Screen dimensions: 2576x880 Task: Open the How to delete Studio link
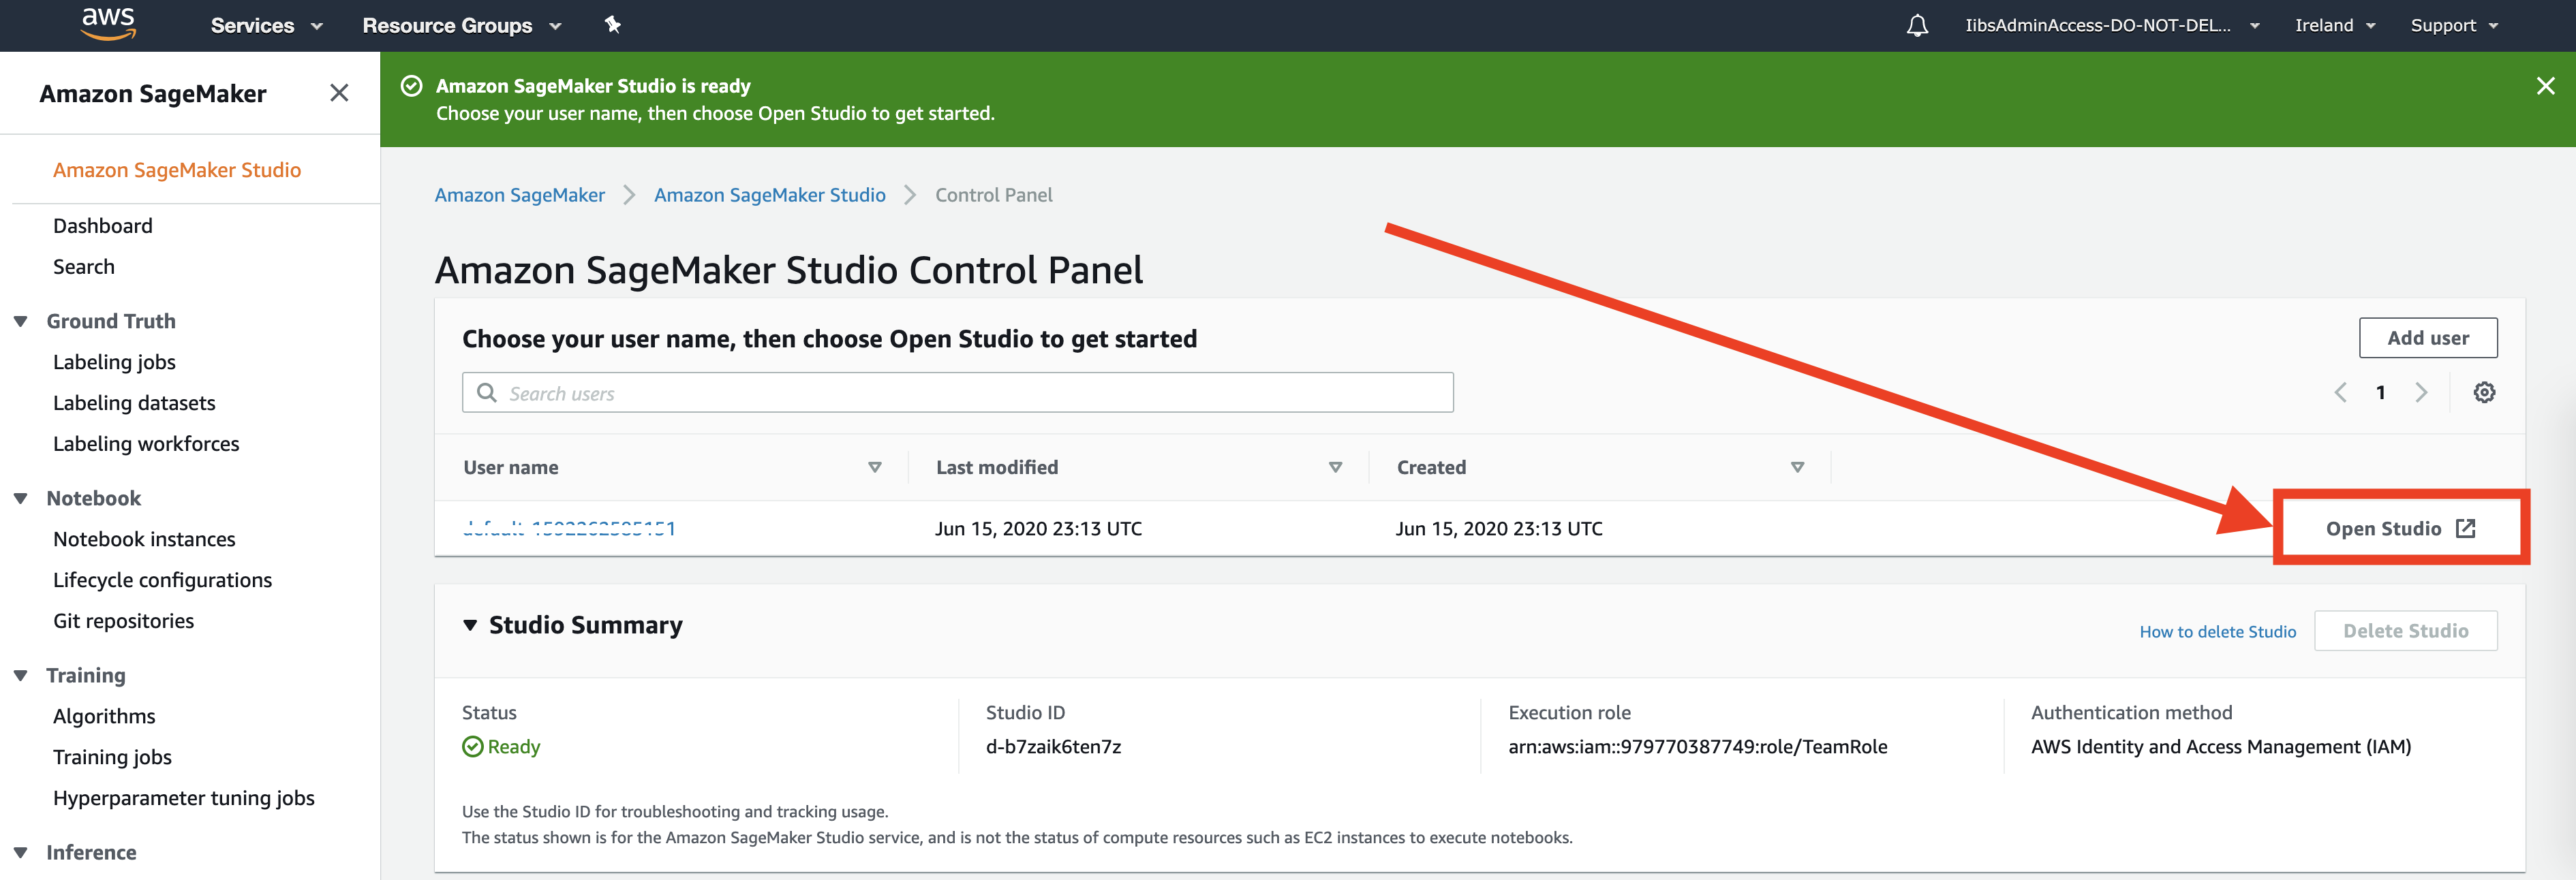click(x=2217, y=632)
